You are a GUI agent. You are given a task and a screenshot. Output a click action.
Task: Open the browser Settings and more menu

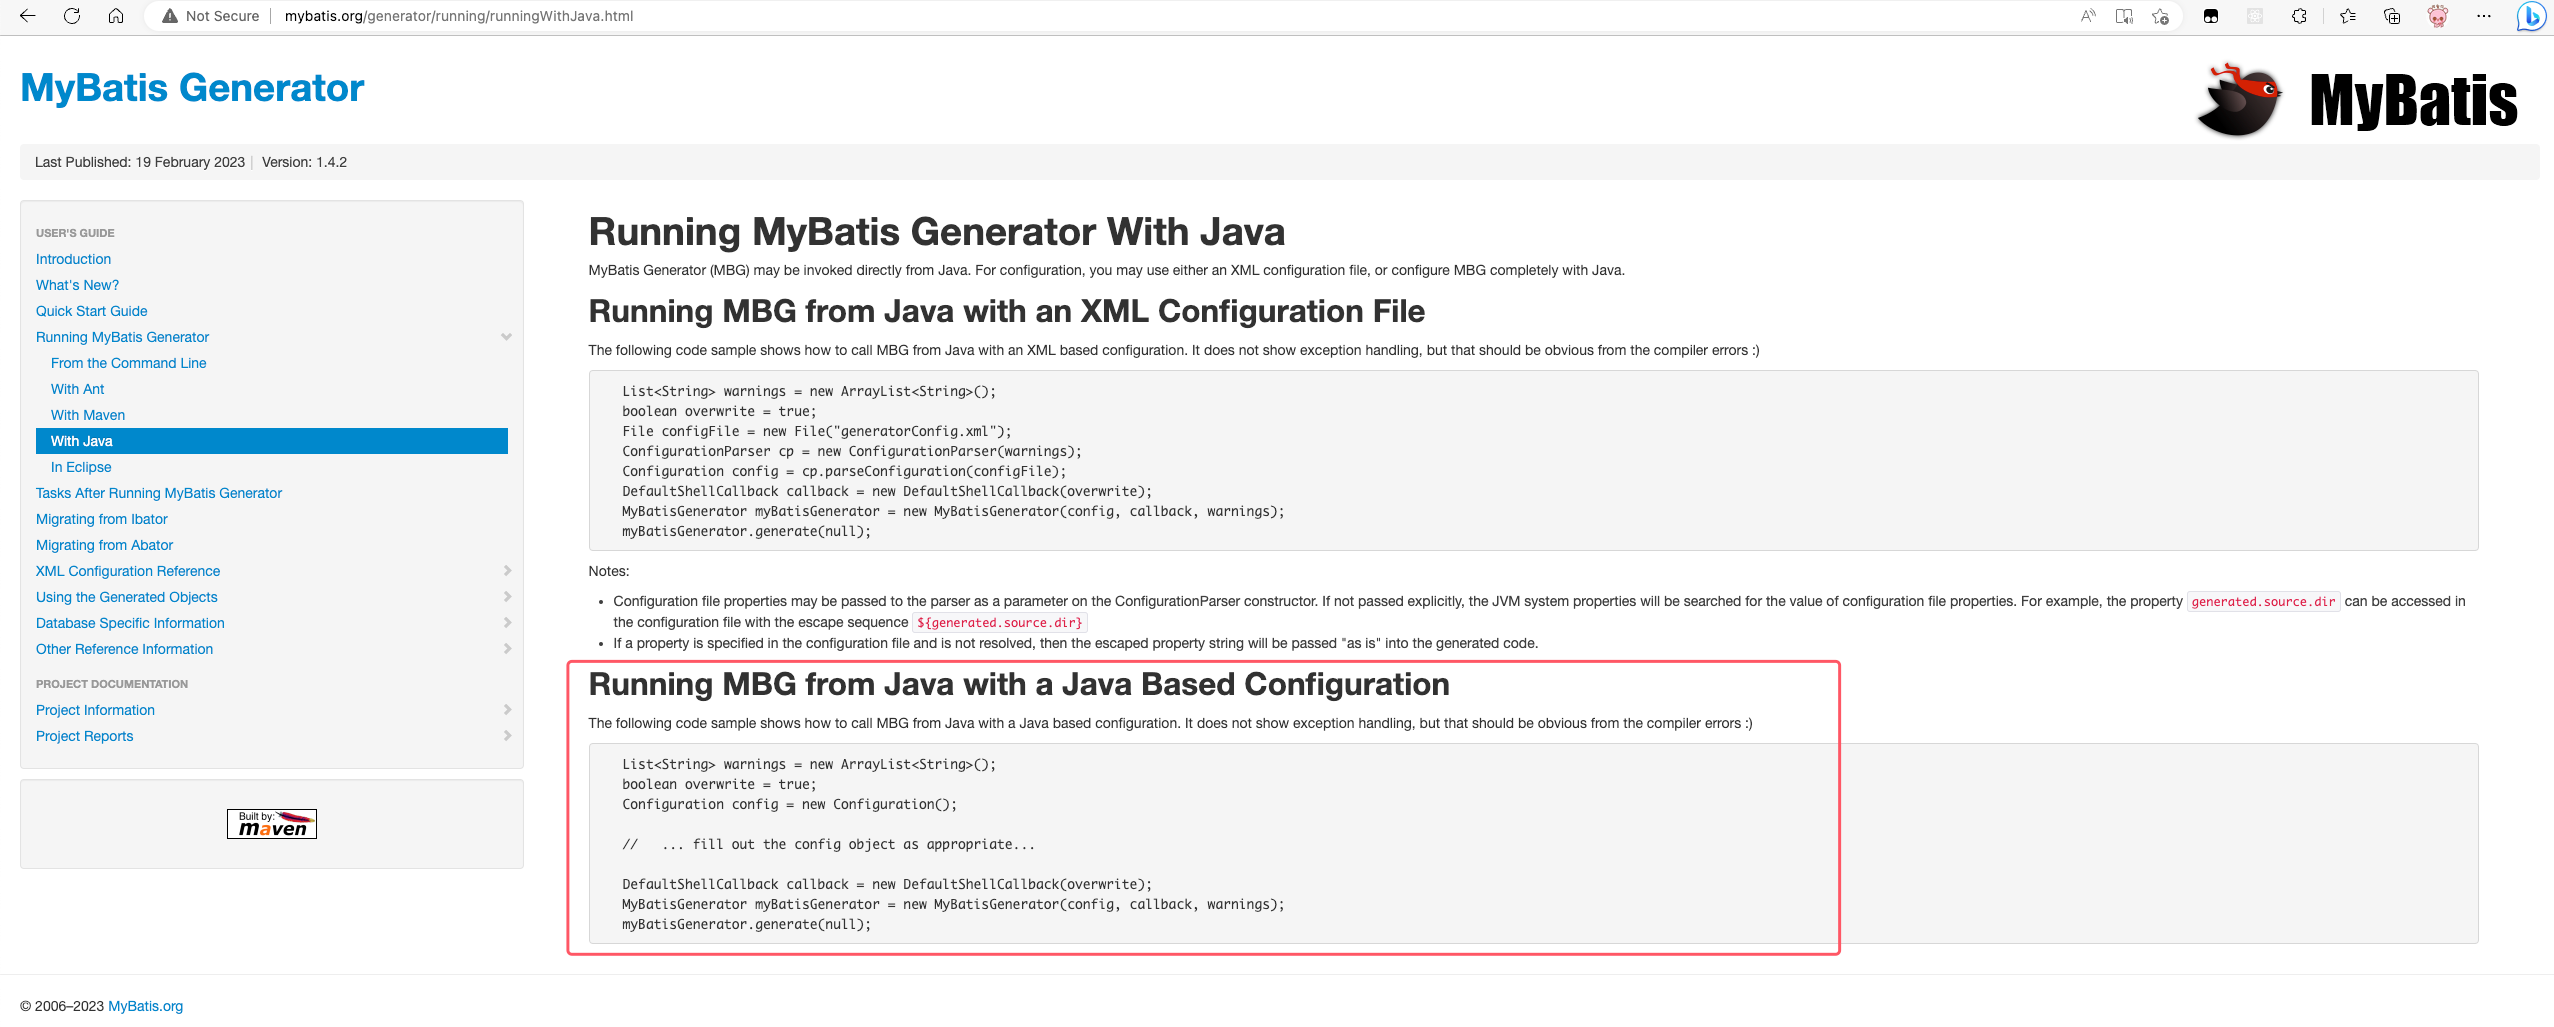point(2484,16)
